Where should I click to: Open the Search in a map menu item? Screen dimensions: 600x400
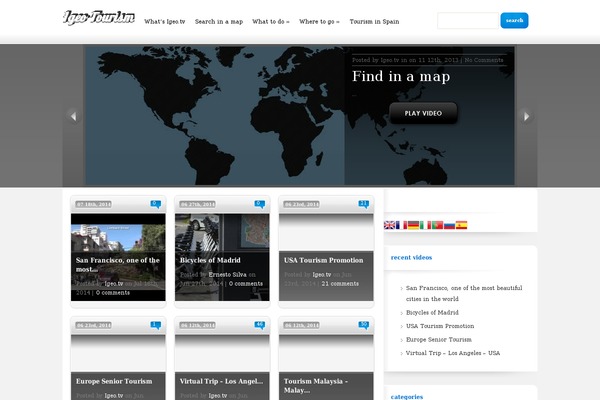pos(219,21)
